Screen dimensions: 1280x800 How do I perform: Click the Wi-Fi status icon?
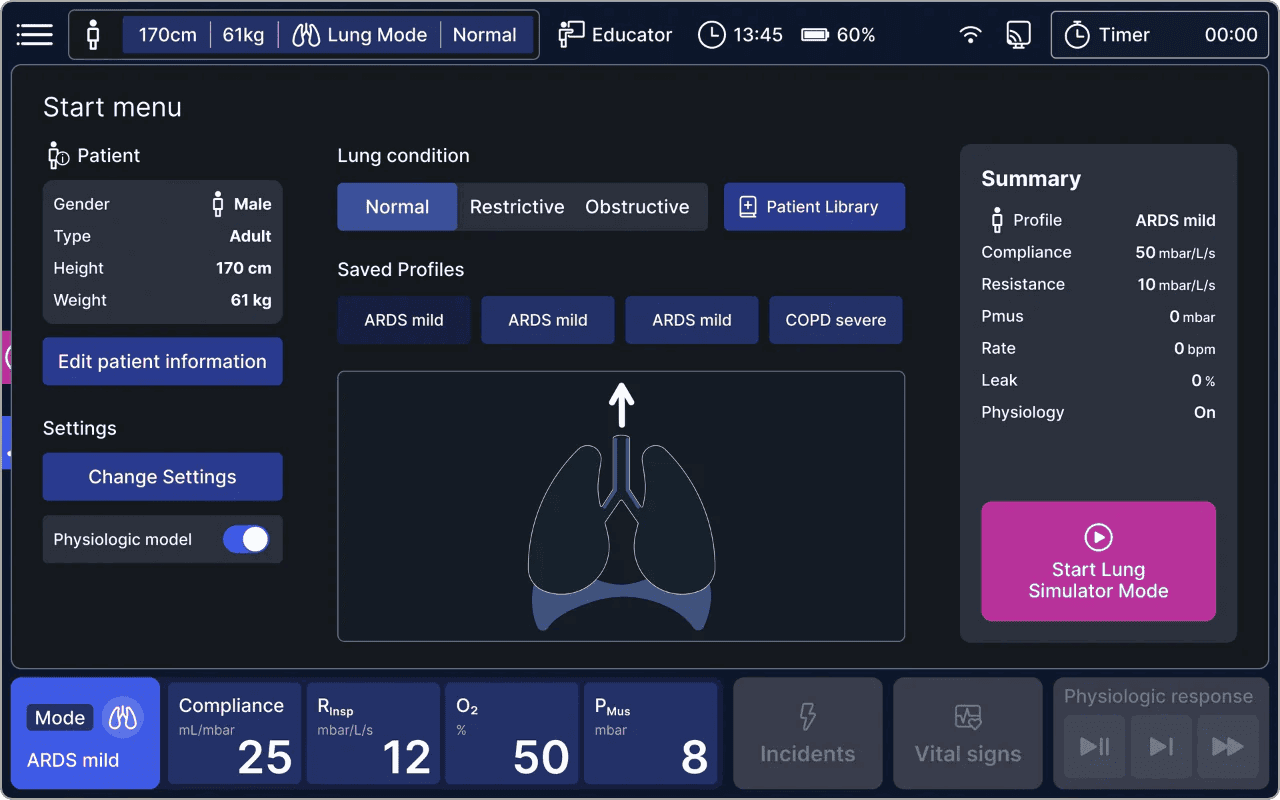pos(970,35)
